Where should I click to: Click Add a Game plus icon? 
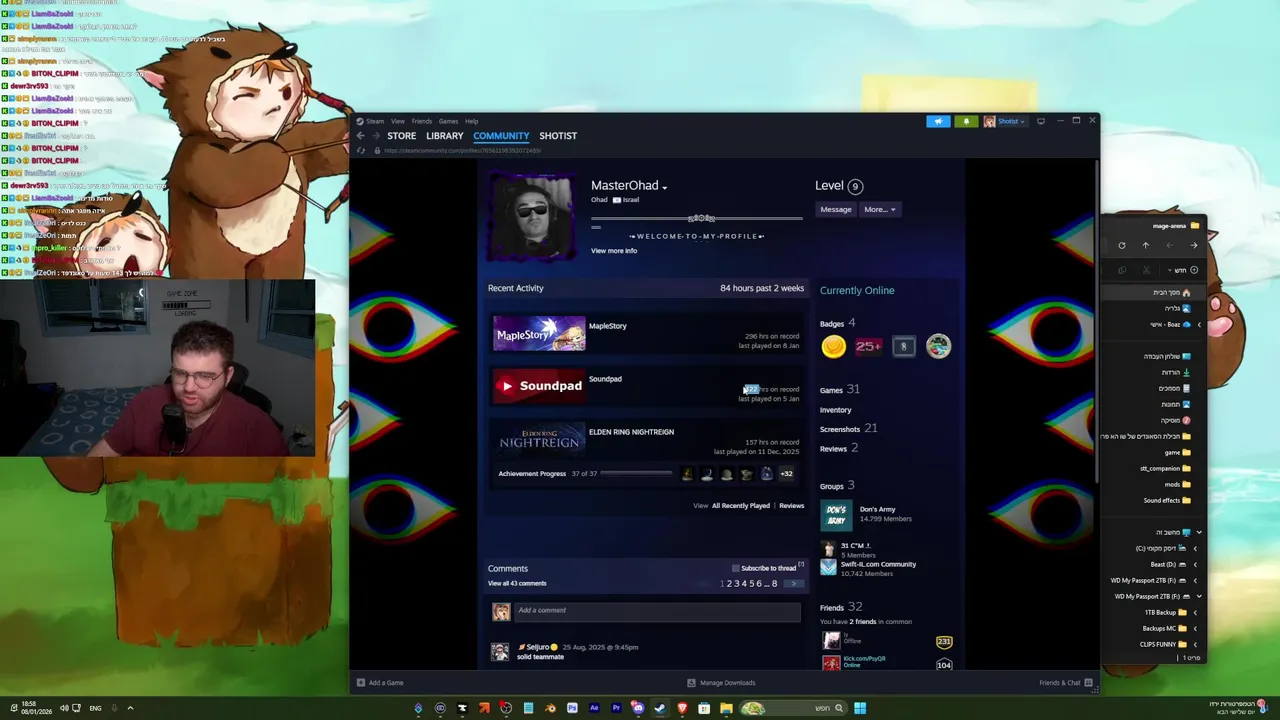pos(361,683)
